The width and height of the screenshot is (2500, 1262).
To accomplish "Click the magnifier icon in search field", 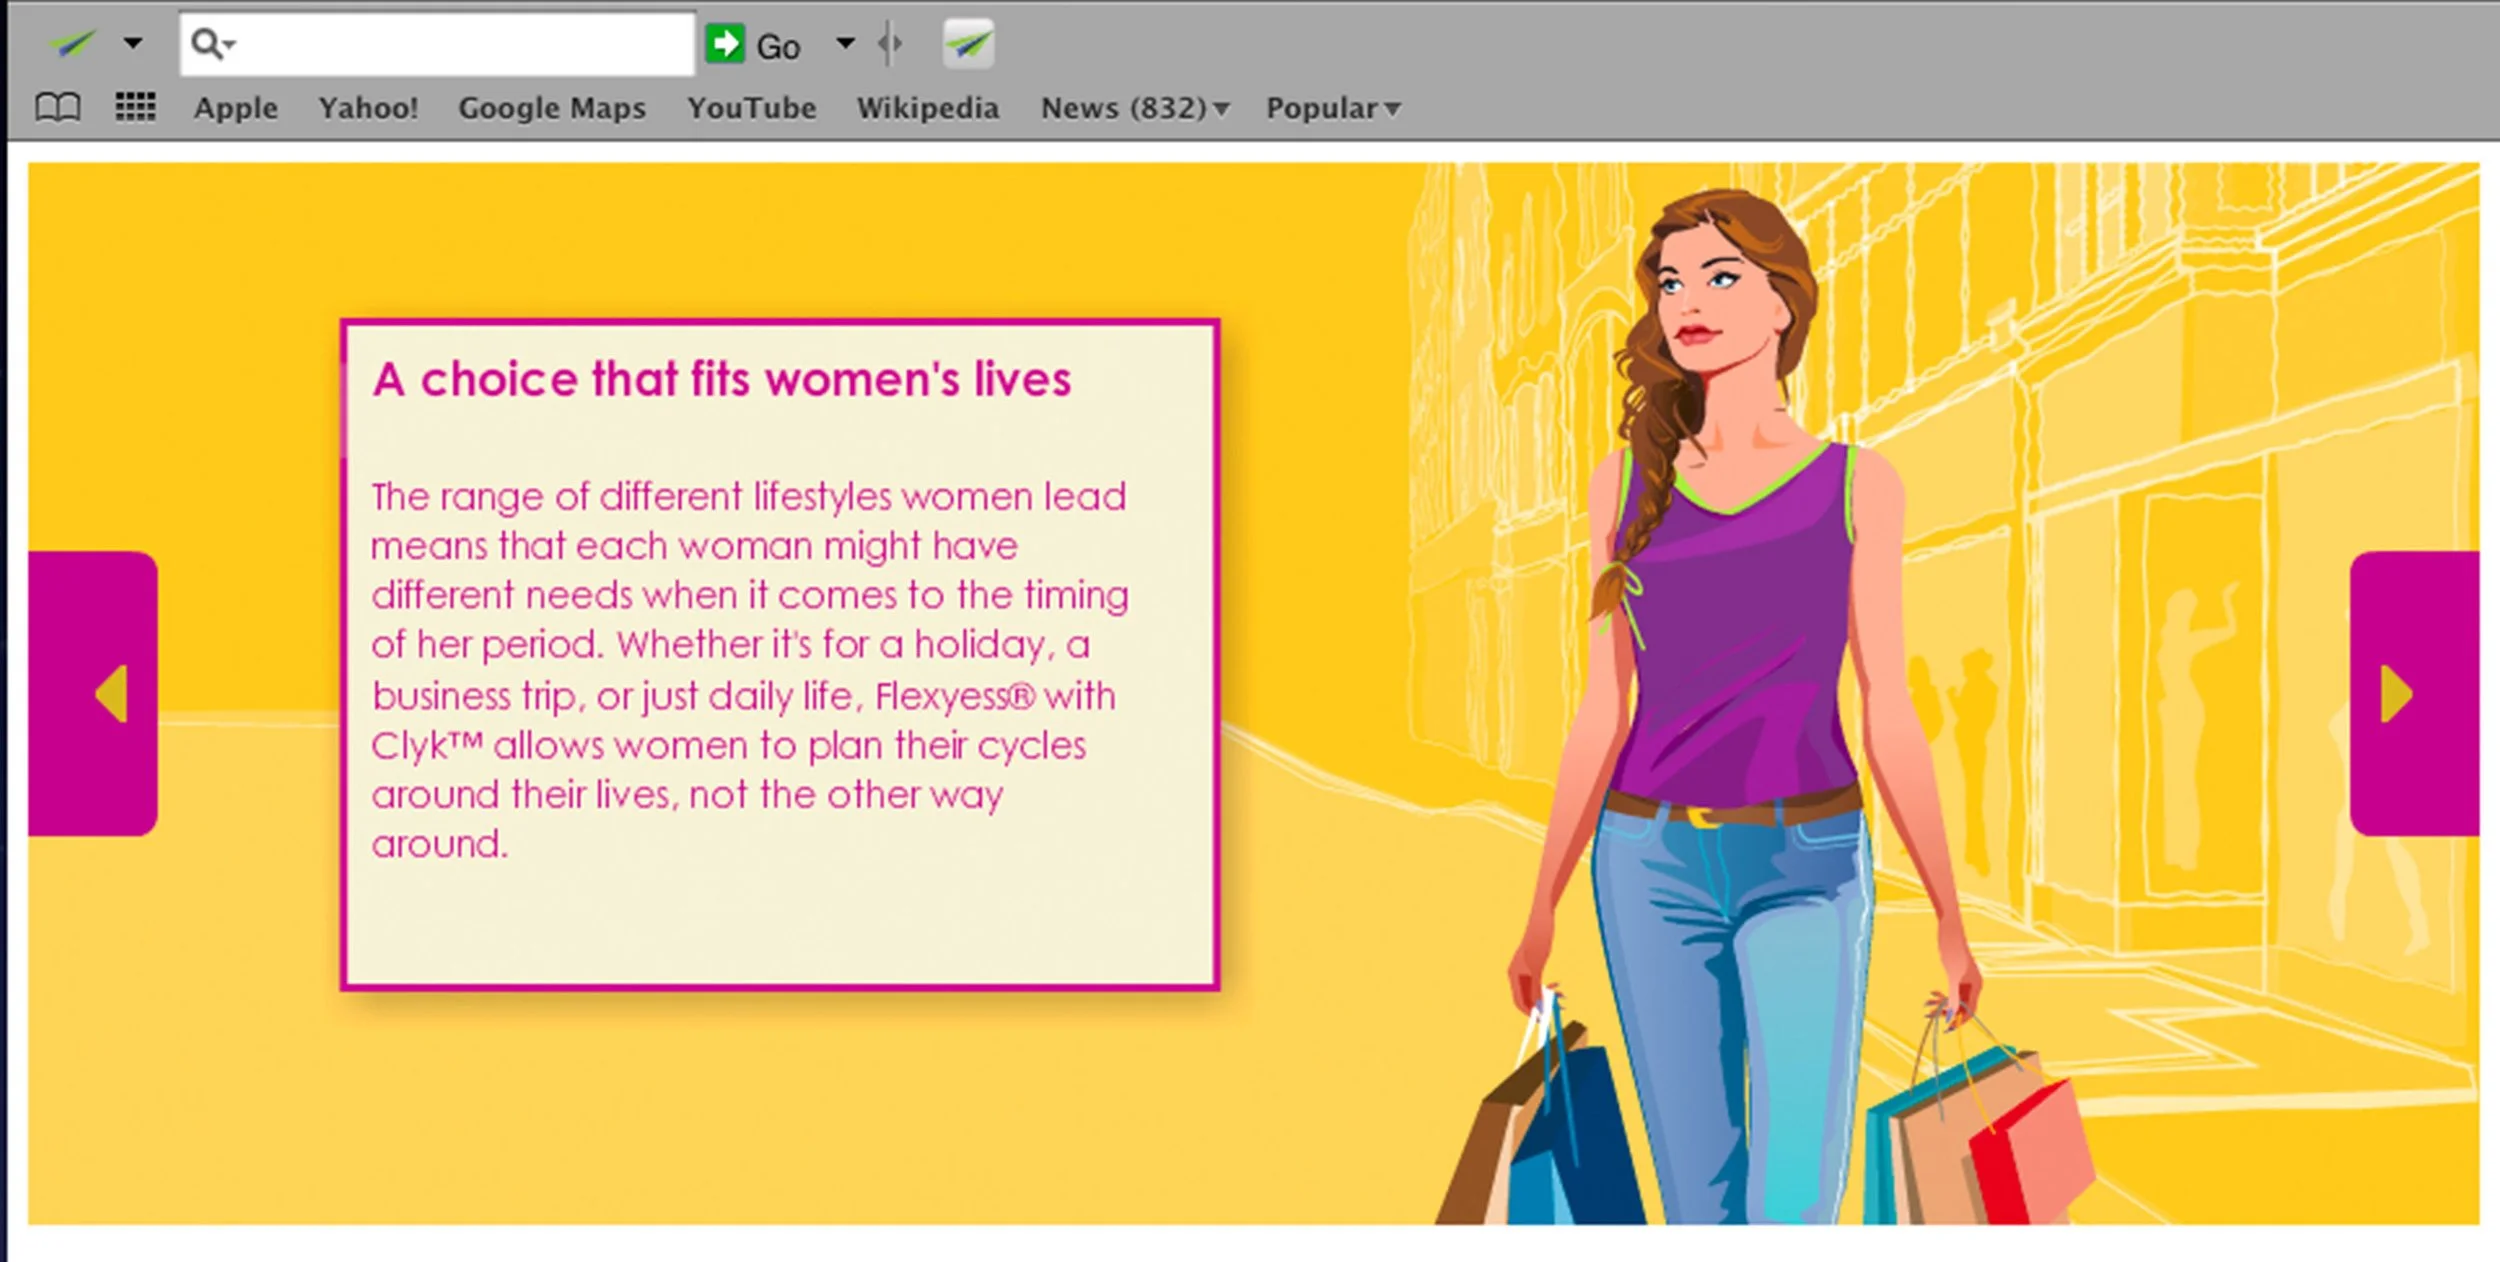I will 207,44.
